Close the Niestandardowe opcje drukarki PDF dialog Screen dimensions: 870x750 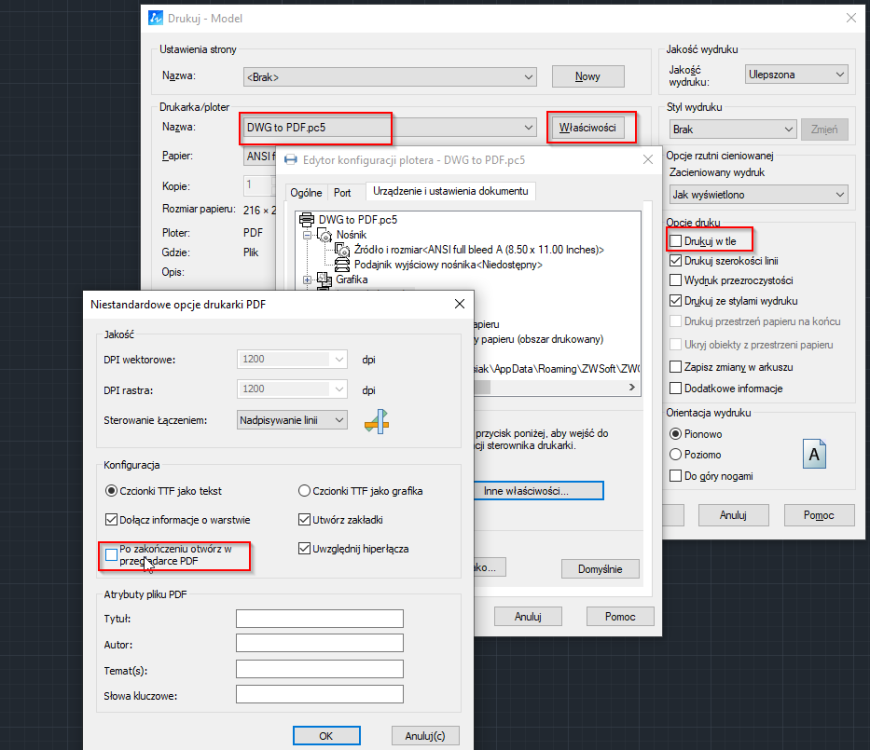(x=459, y=304)
